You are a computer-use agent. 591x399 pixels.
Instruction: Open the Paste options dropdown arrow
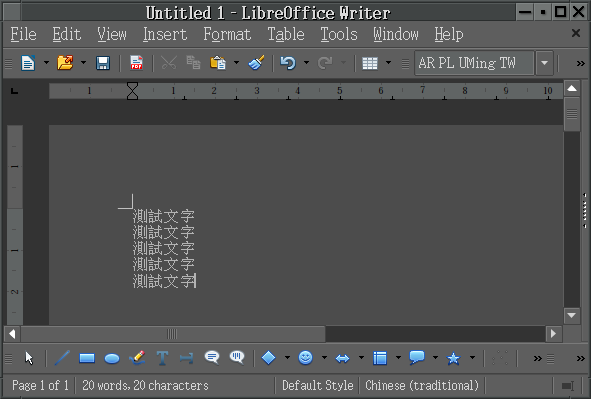tap(236, 63)
